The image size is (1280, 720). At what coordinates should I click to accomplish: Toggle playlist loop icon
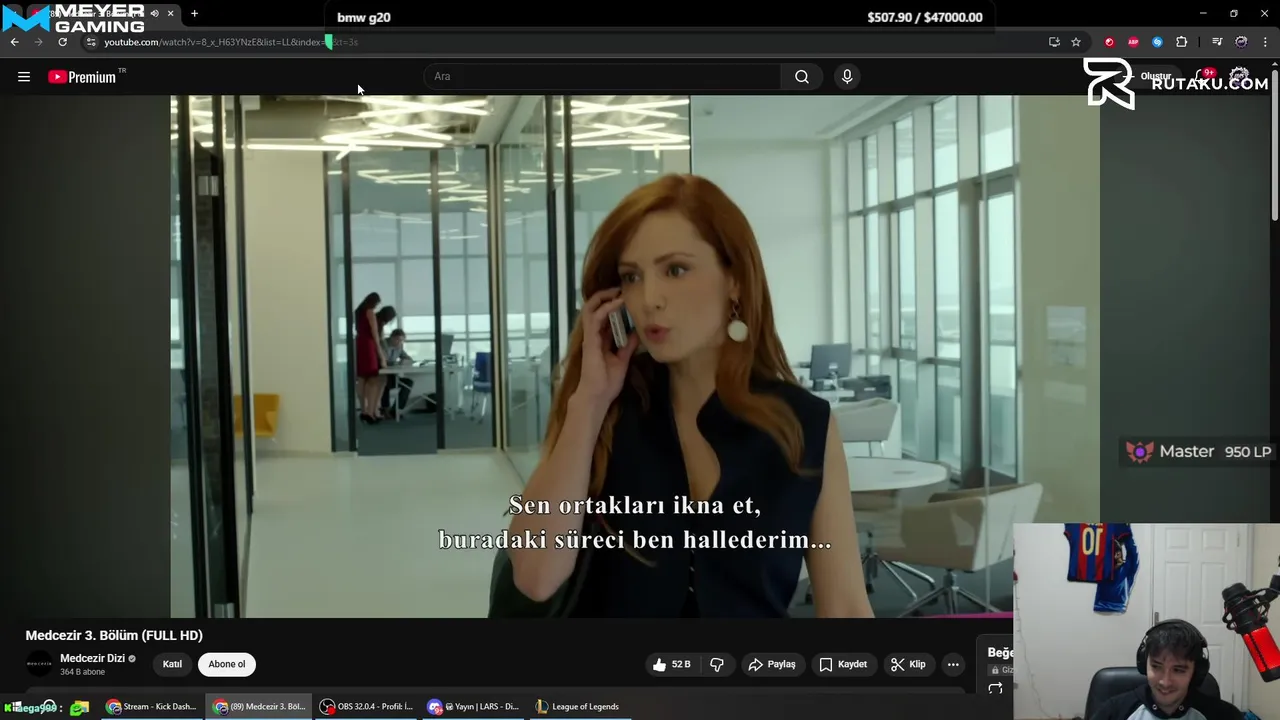coord(995,689)
